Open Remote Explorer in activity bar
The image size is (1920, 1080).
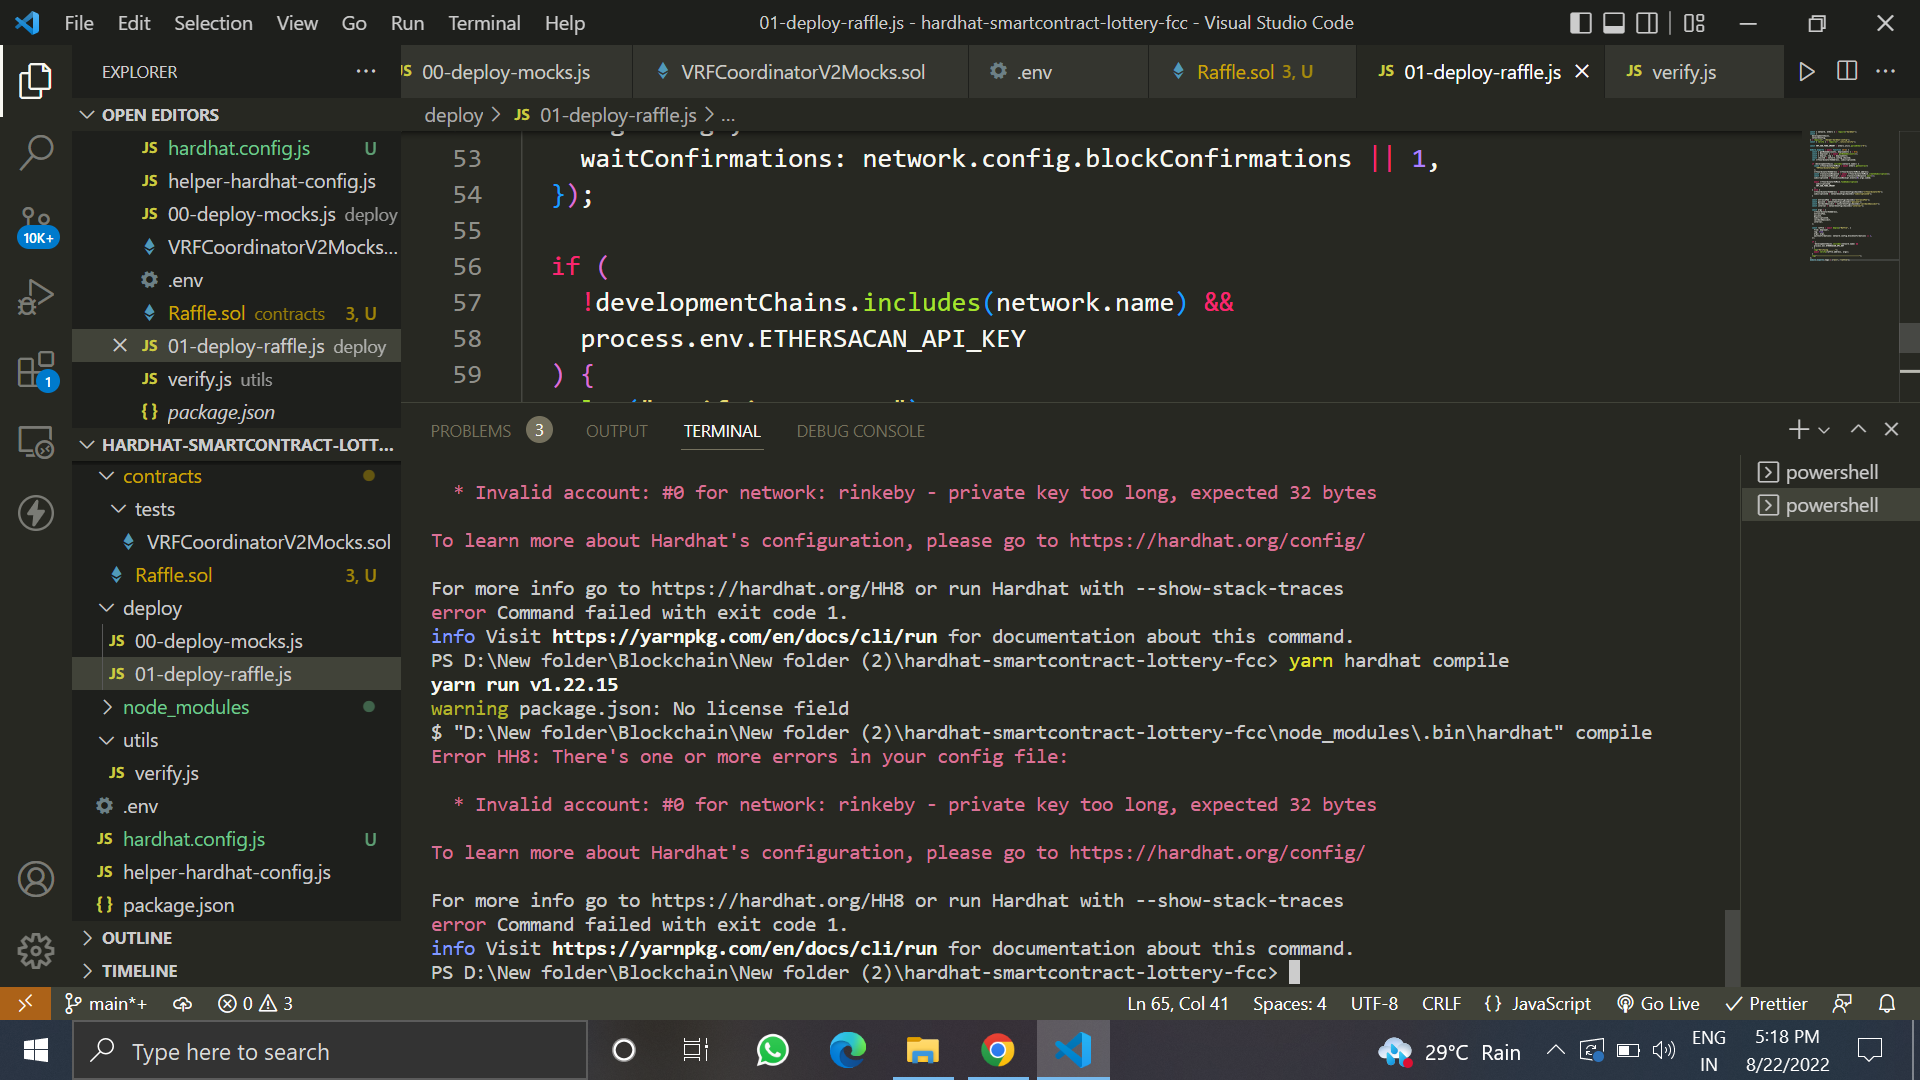36,441
